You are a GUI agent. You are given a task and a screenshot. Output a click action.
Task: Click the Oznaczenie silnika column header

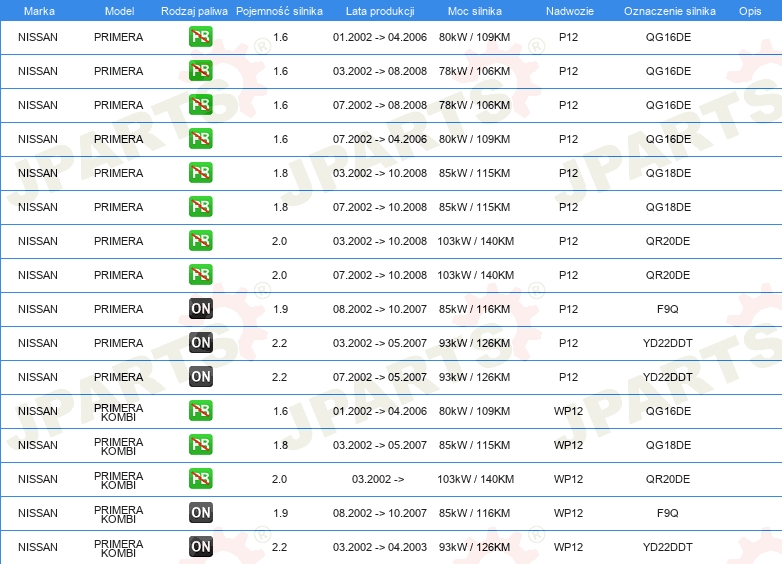[x=669, y=11]
